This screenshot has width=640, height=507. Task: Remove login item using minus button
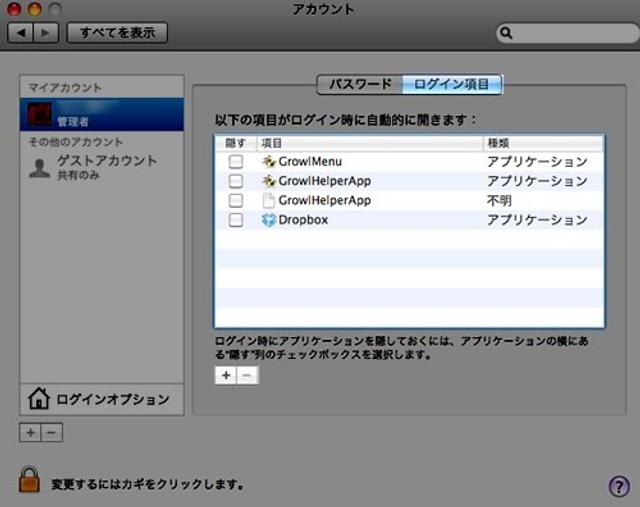[247, 375]
